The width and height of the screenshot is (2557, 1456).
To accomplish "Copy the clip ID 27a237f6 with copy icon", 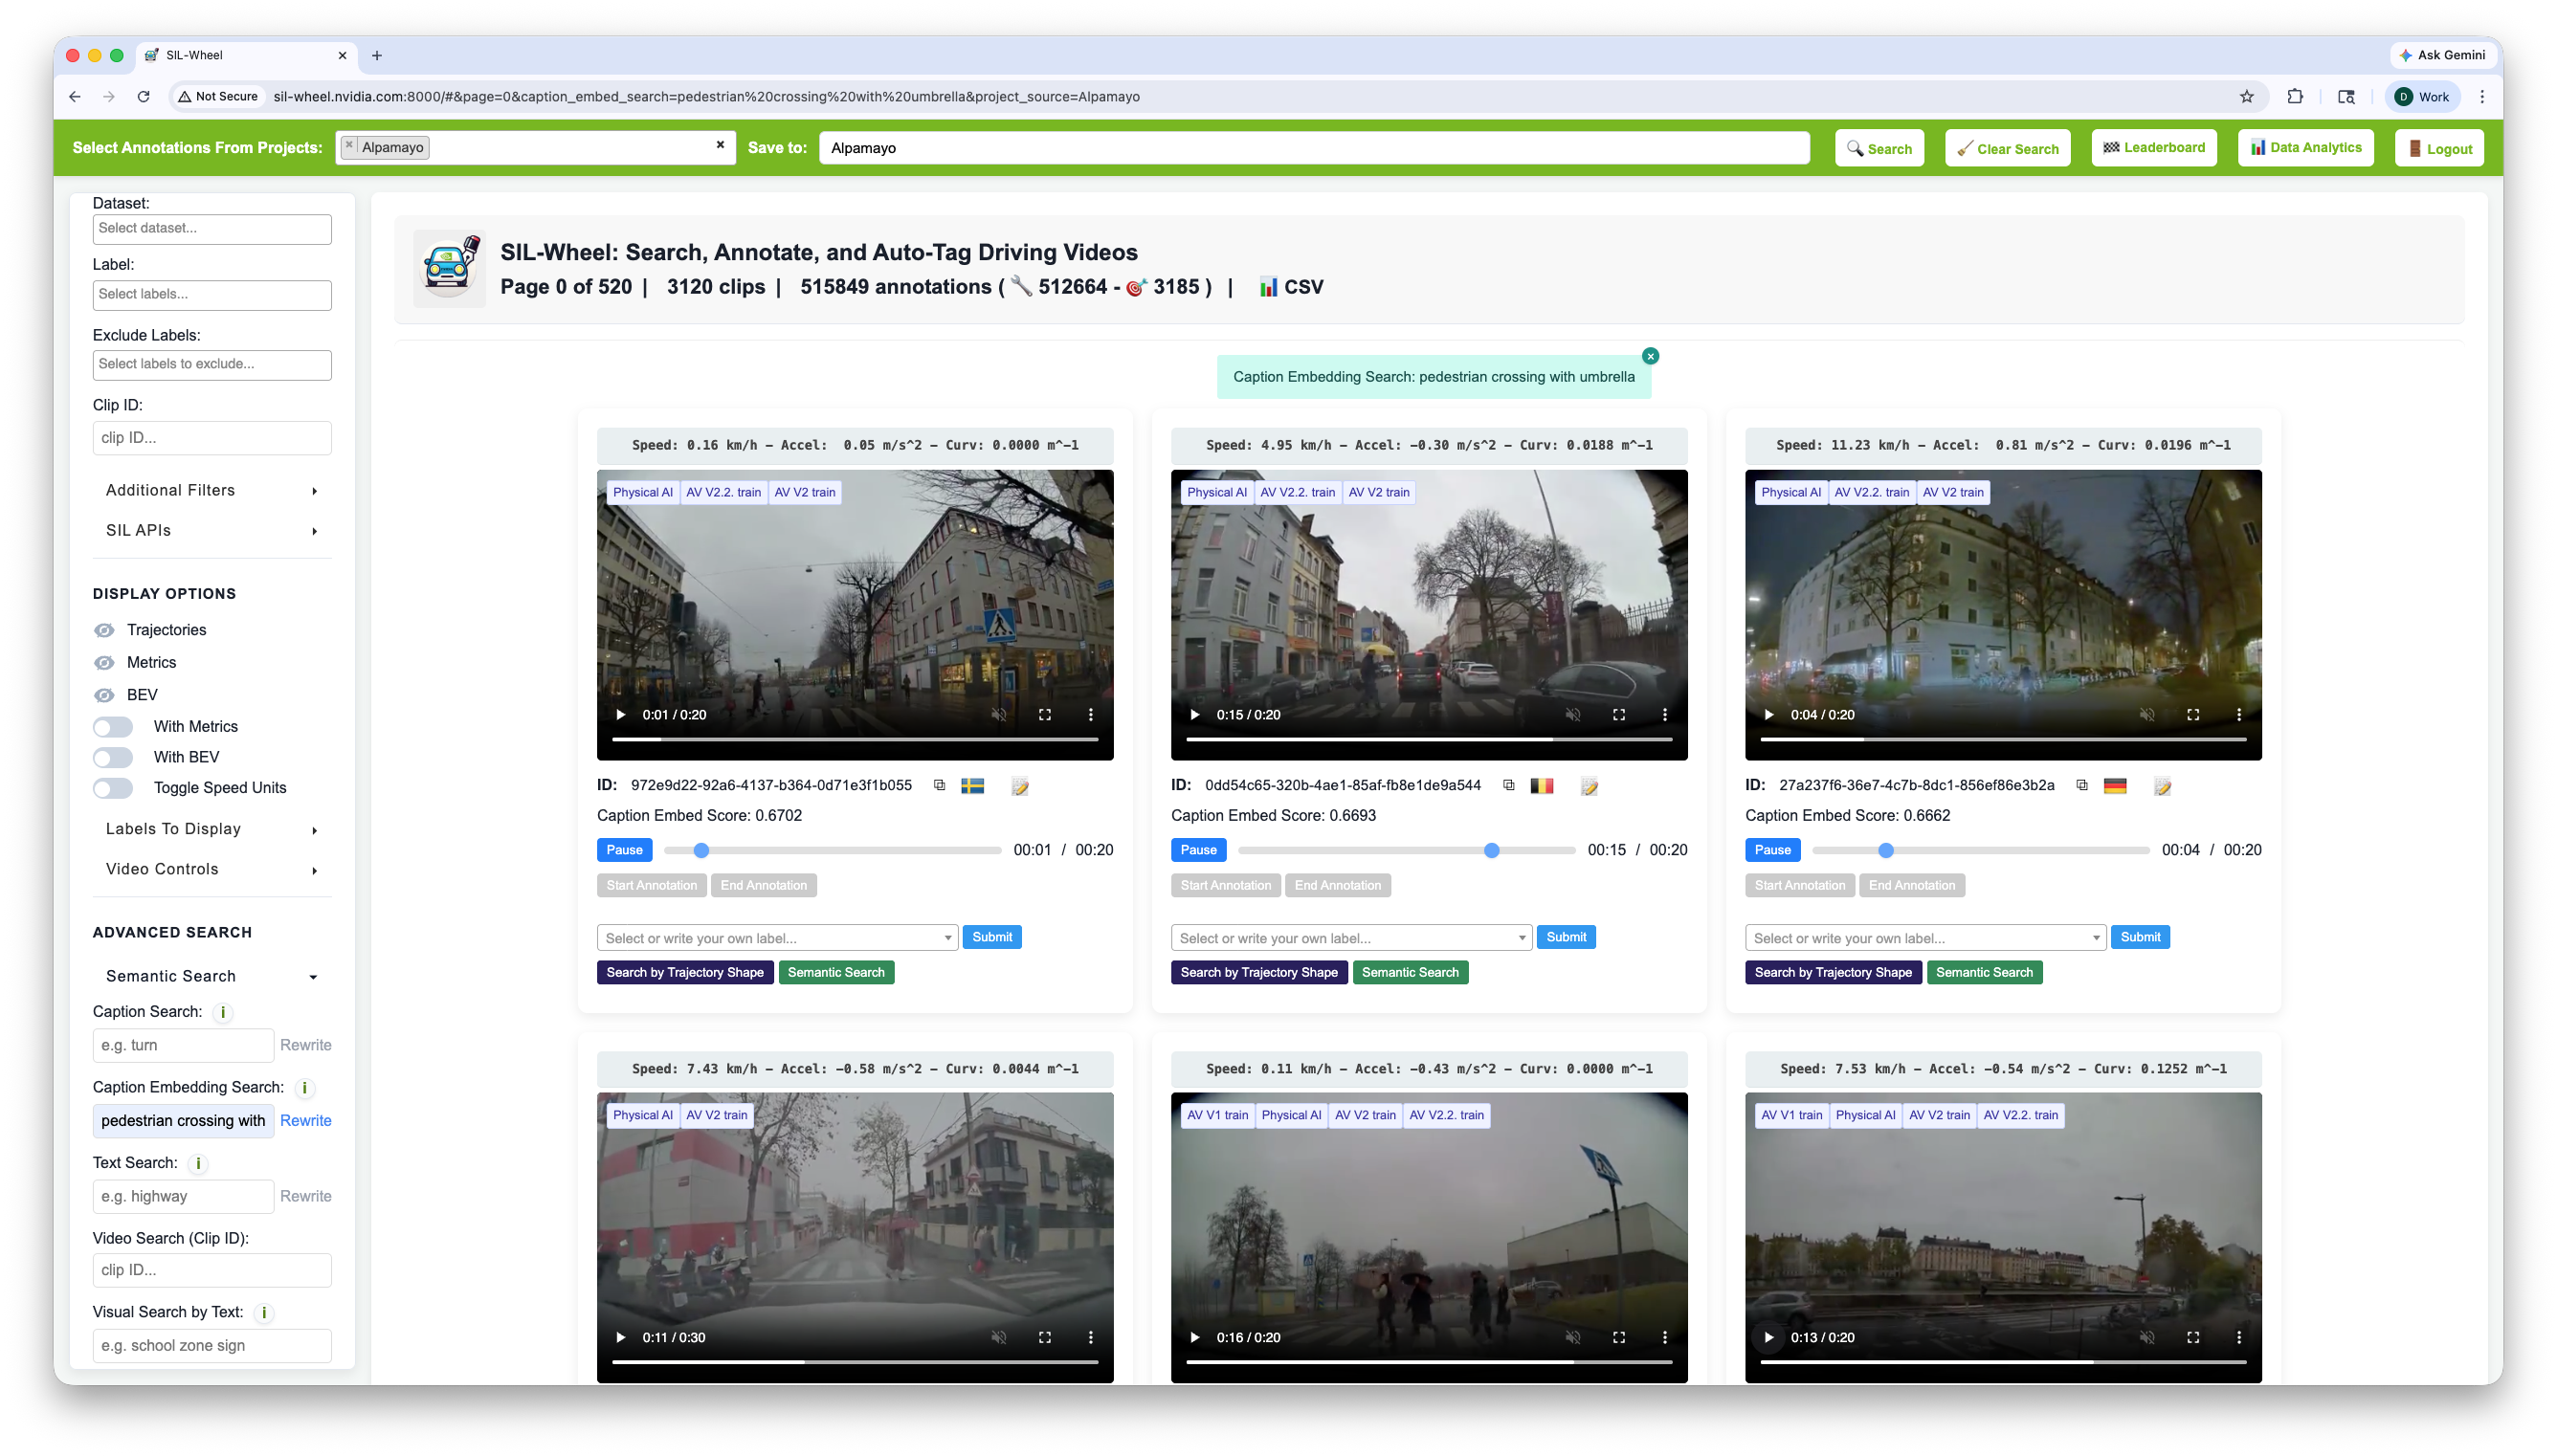I will pos(2081,786).
